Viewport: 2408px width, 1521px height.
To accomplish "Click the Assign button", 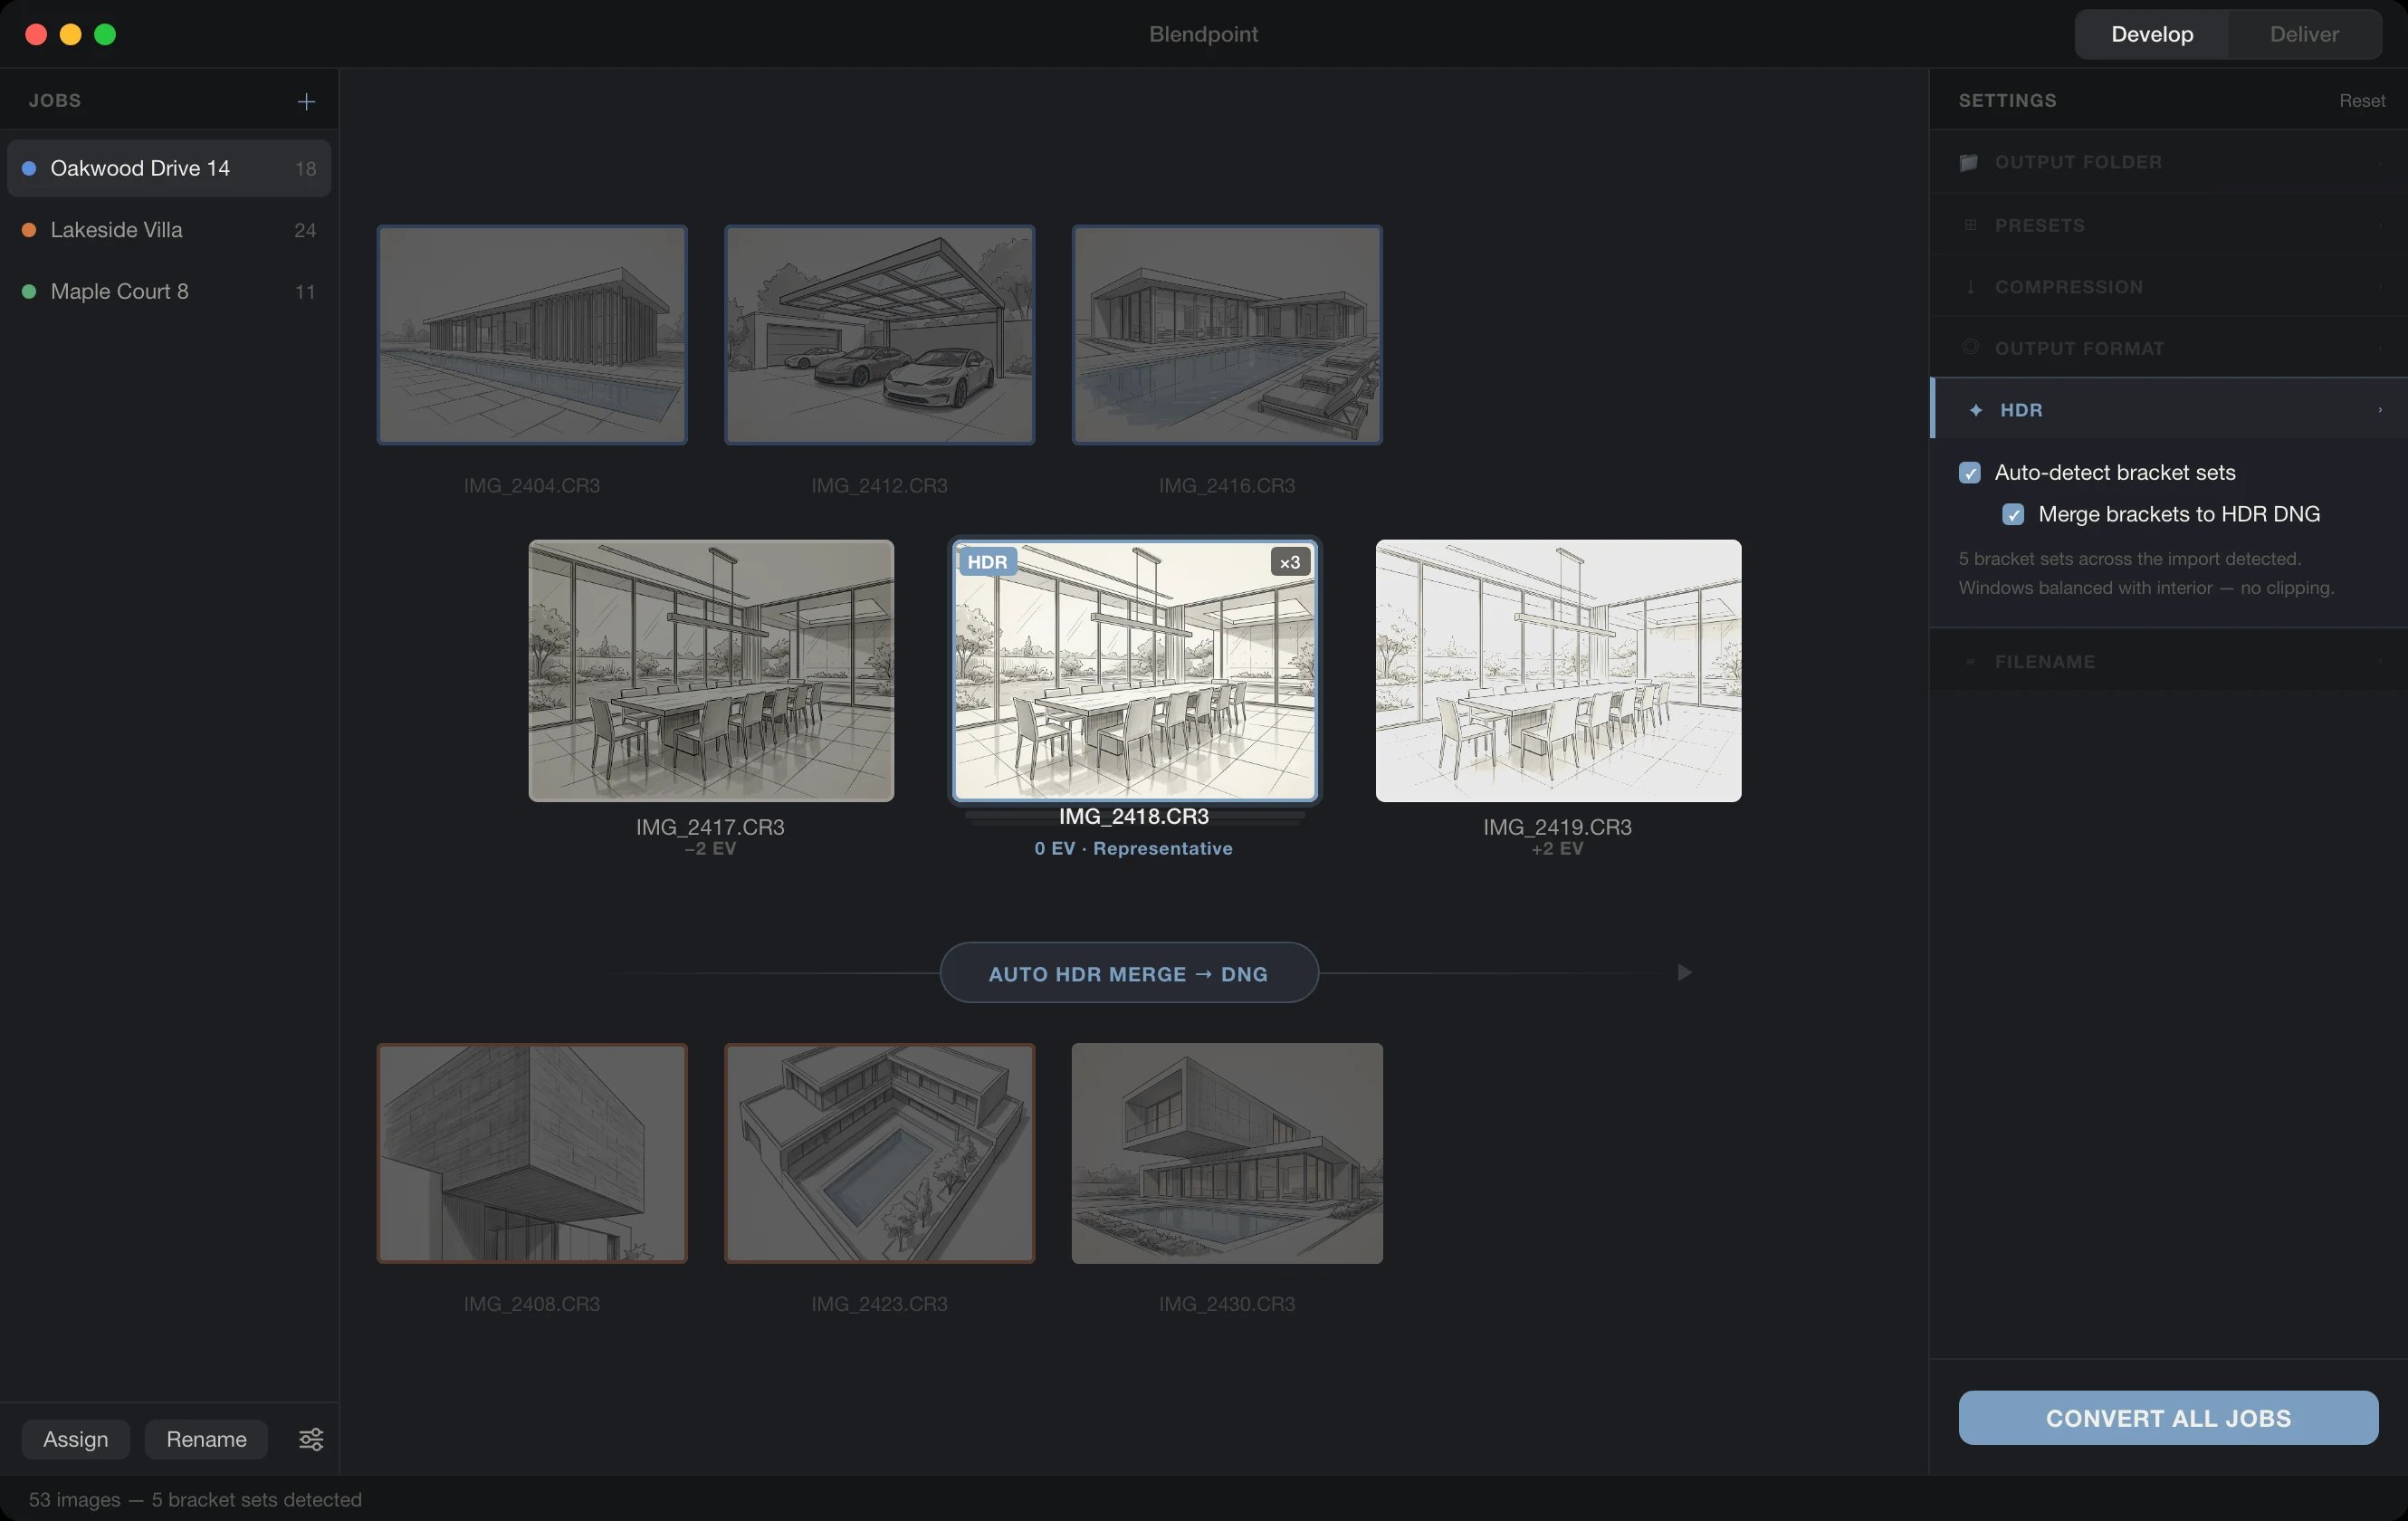I will (x=76, y=1439).
